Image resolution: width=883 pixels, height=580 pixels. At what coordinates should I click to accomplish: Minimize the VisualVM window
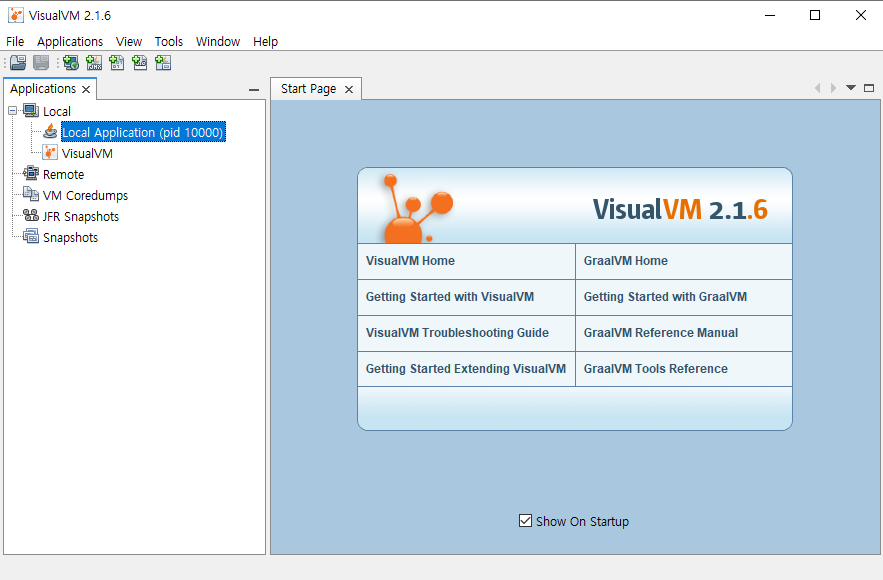pos(770,15)
